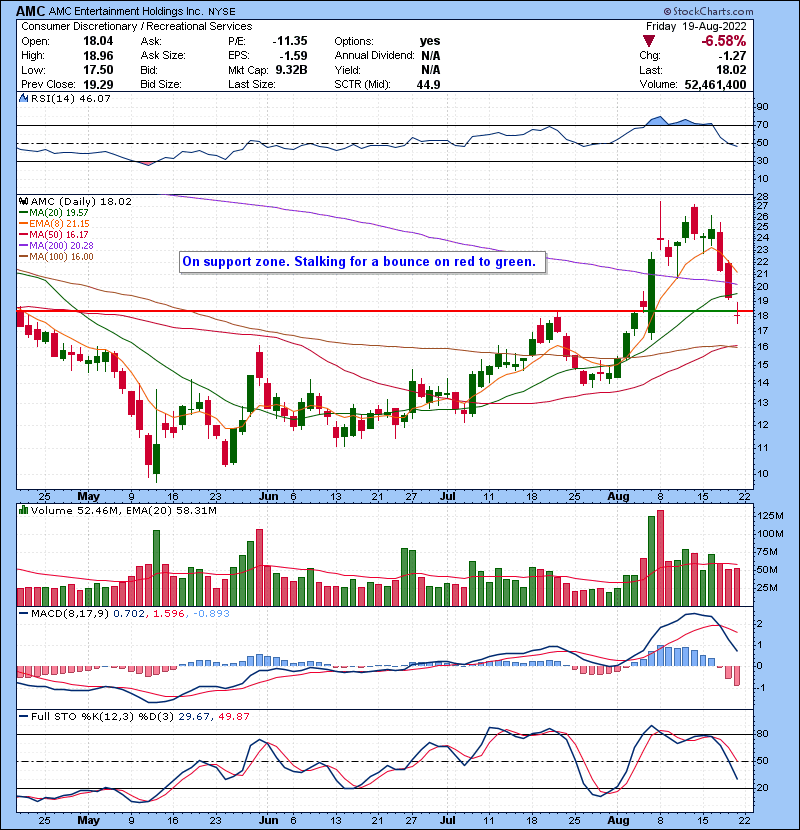Click the Mkt Cap value 9.32B
The height and width of the screenshot is (830, 800).
(x=291, y=70)
